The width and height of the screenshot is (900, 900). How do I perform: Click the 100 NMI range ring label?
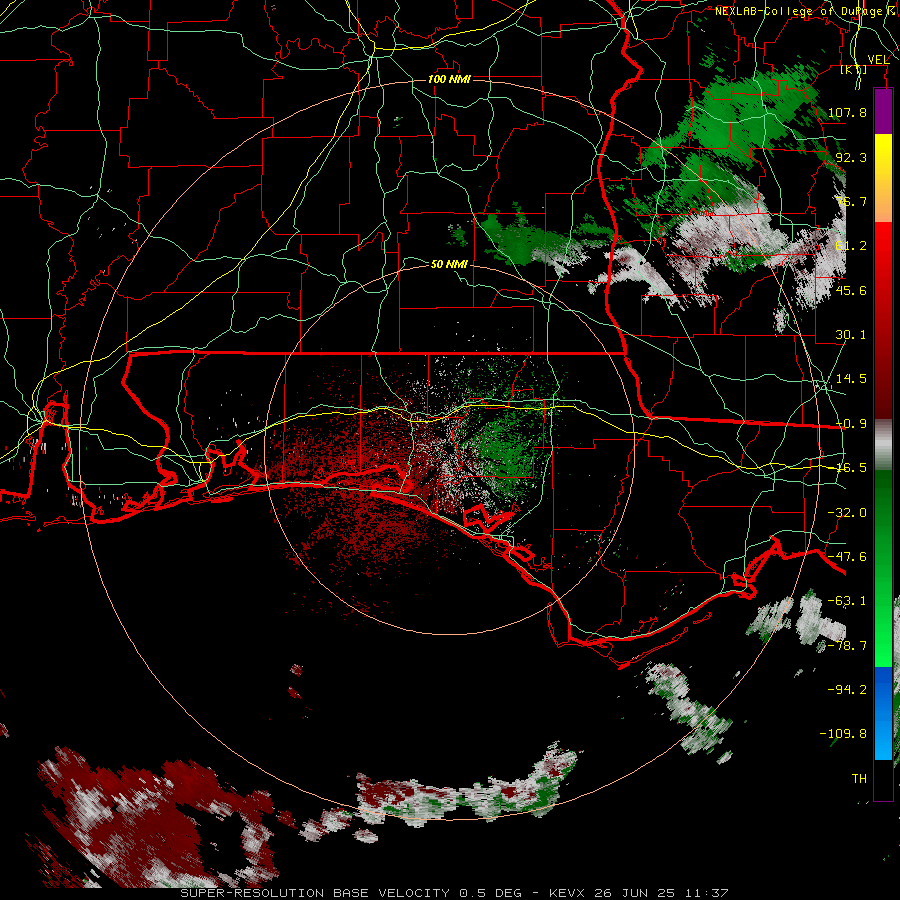449,79
